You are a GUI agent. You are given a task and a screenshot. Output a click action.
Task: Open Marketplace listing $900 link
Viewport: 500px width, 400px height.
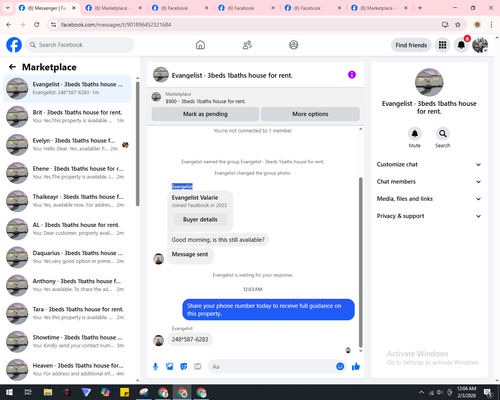[x=205, y=101]
